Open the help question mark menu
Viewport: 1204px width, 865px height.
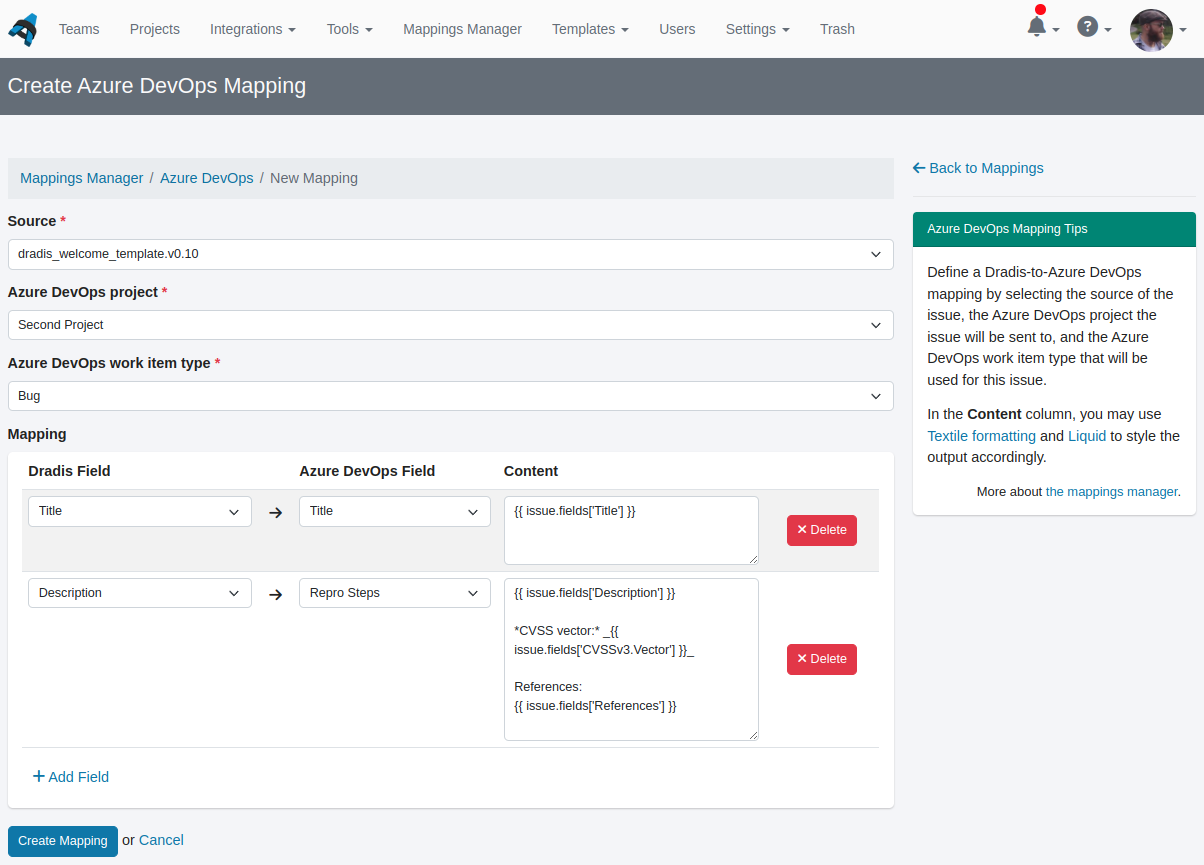click(1094, 28)
